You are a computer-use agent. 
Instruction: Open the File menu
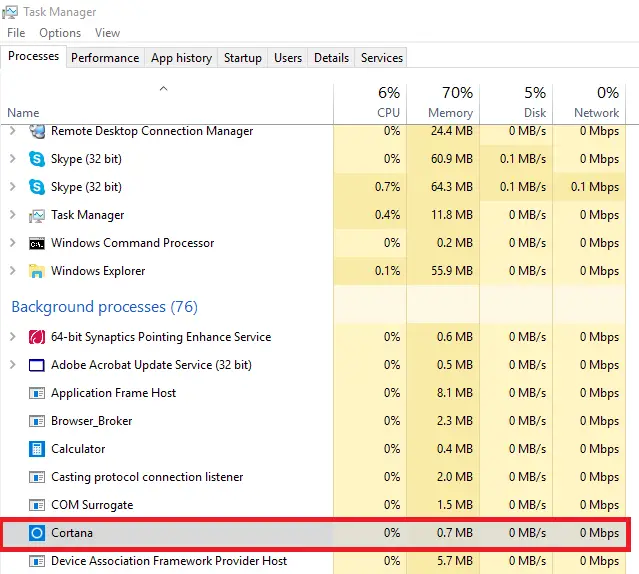16,33
